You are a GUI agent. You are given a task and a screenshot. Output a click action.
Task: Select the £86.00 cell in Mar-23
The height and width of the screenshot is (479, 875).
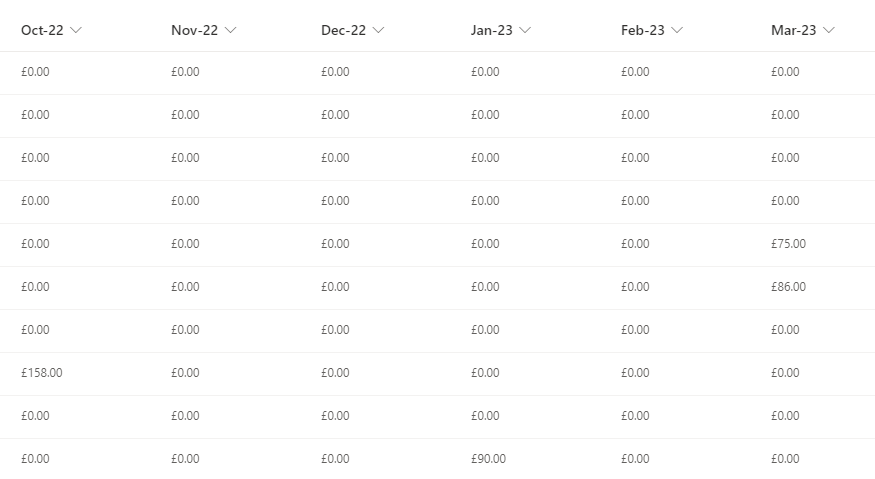789,287
